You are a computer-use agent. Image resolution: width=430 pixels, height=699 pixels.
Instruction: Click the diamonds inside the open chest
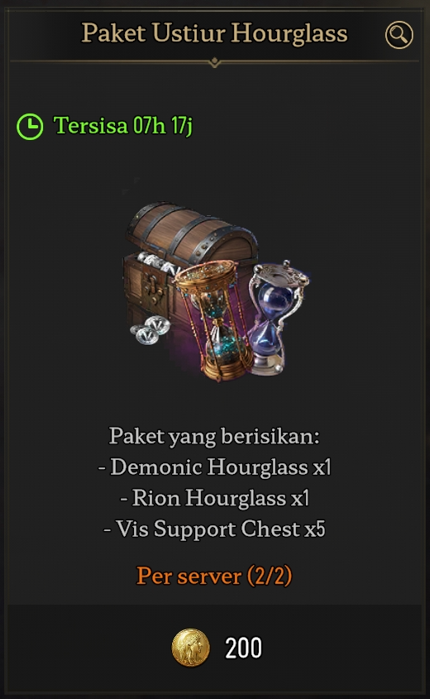[x=158, y=262]
